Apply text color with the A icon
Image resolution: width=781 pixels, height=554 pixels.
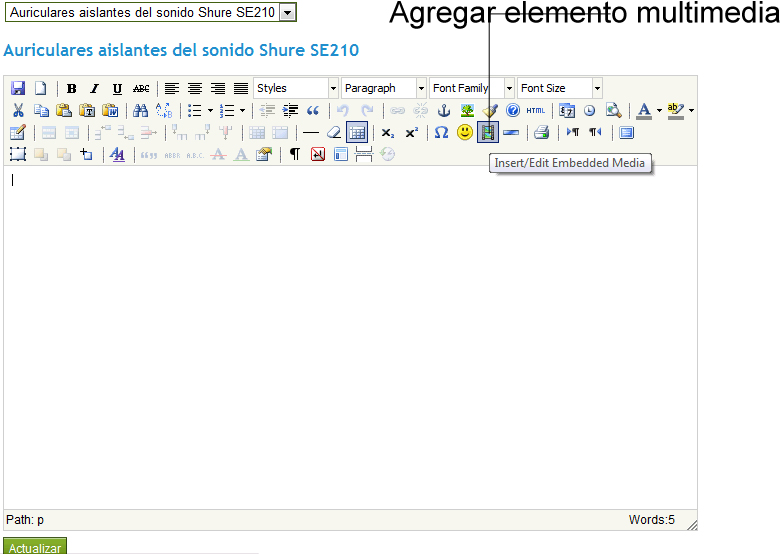tap(644, 110)
